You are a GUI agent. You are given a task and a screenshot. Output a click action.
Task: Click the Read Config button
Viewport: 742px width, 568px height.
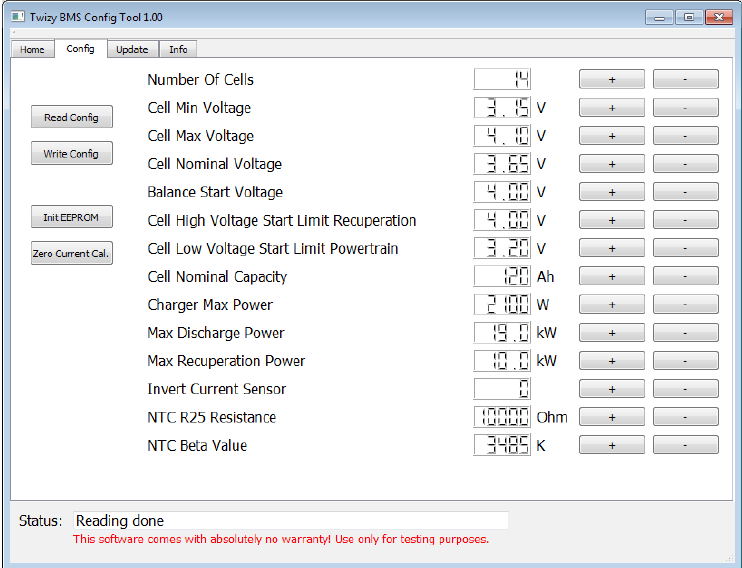(71, 117)
